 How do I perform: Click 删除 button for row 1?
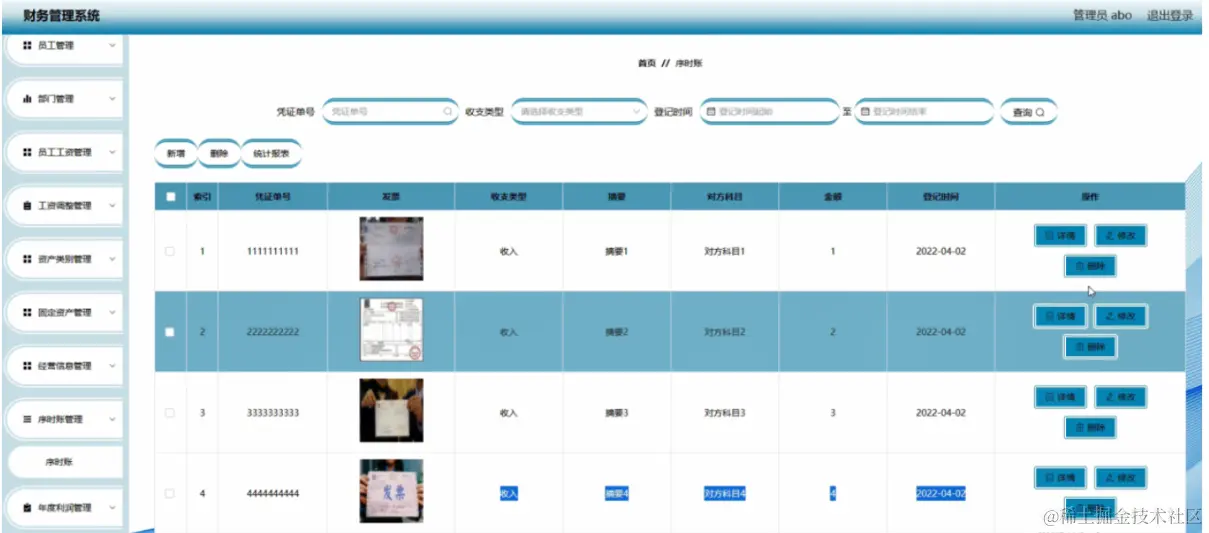[x=1090, y=266]
